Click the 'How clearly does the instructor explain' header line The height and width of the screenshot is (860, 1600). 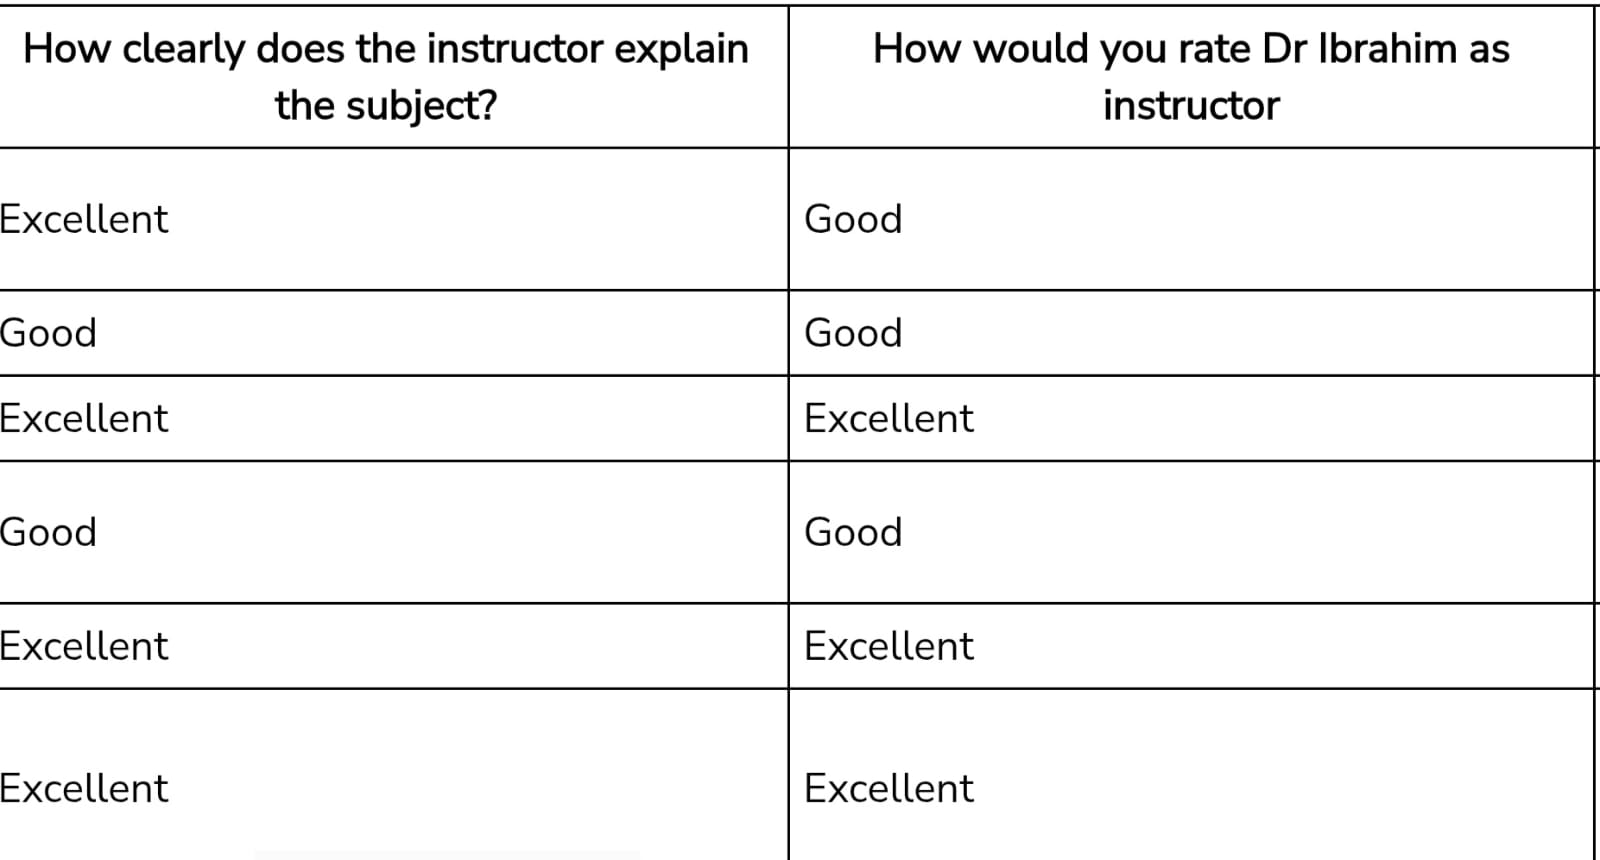coord(386,49)
